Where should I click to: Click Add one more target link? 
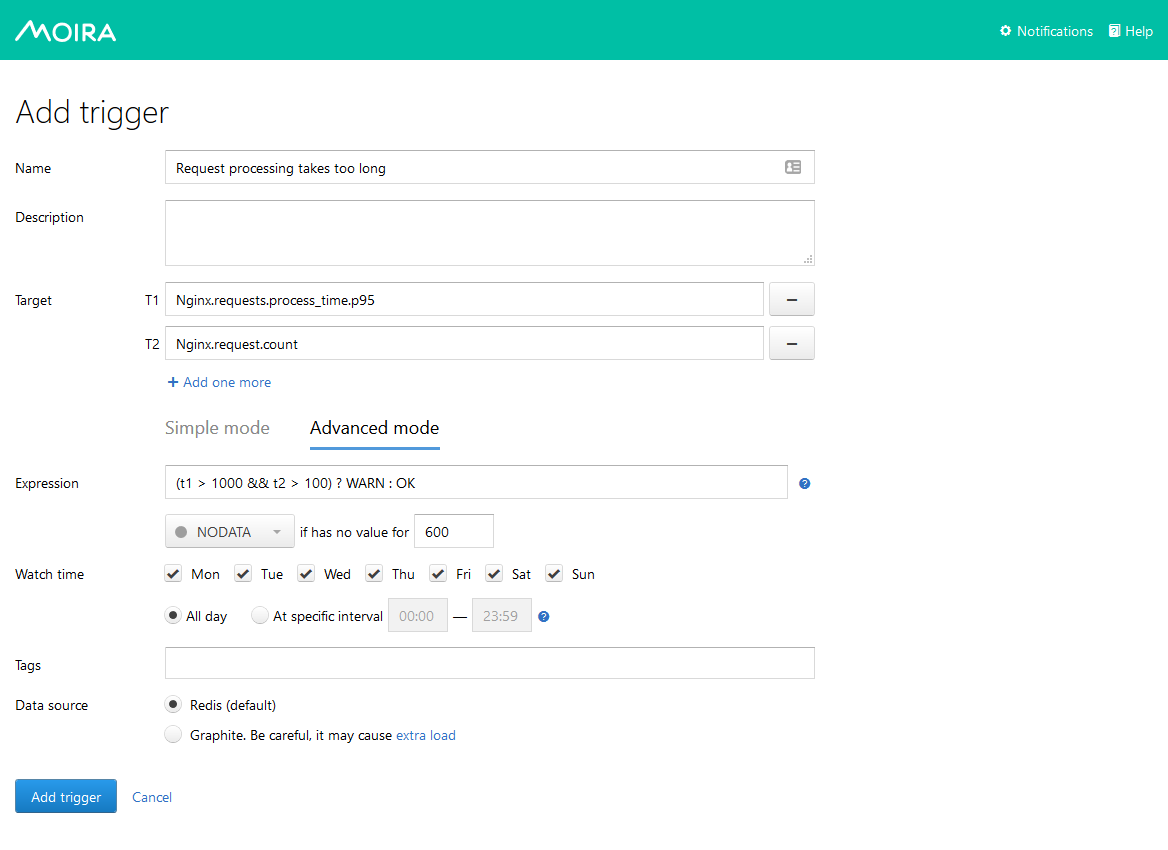tap(219, 382)
